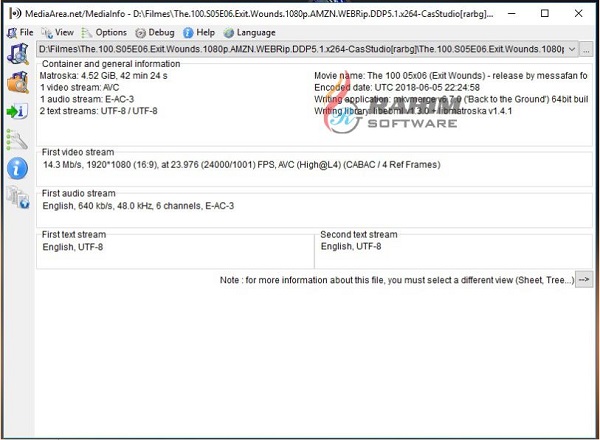
Task: Click the first video stream details line
Action: 242,165
